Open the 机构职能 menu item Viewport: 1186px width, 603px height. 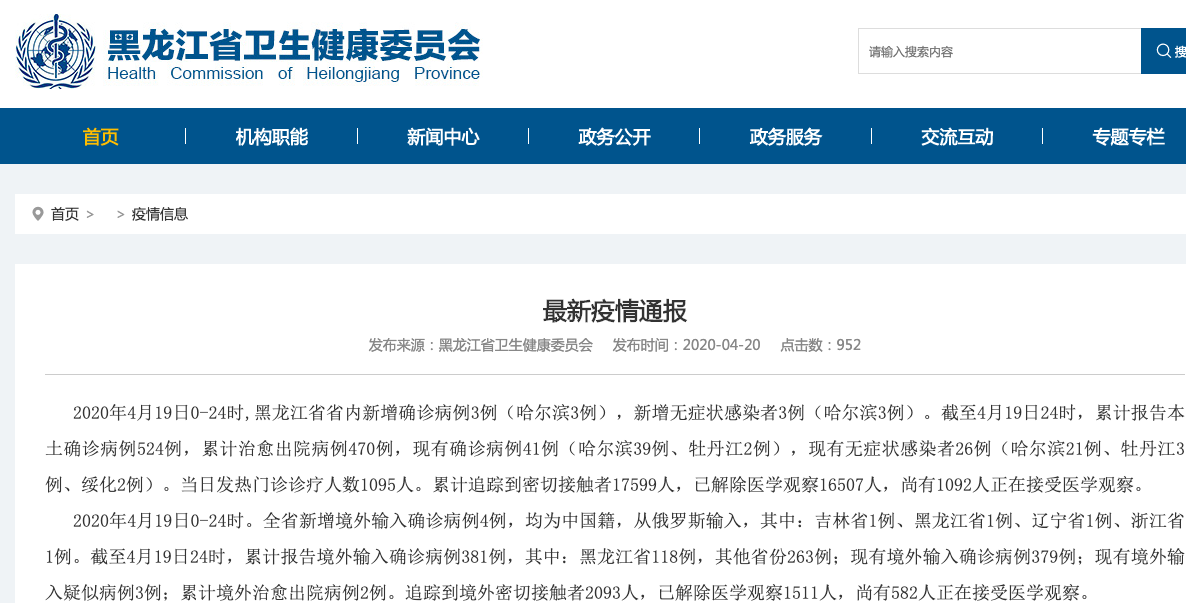point(271,137)
